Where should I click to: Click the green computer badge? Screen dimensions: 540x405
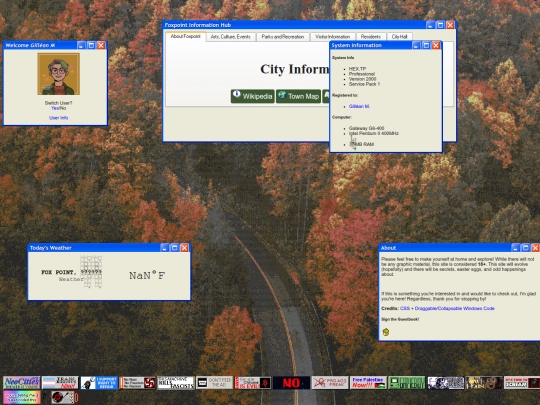407,383
